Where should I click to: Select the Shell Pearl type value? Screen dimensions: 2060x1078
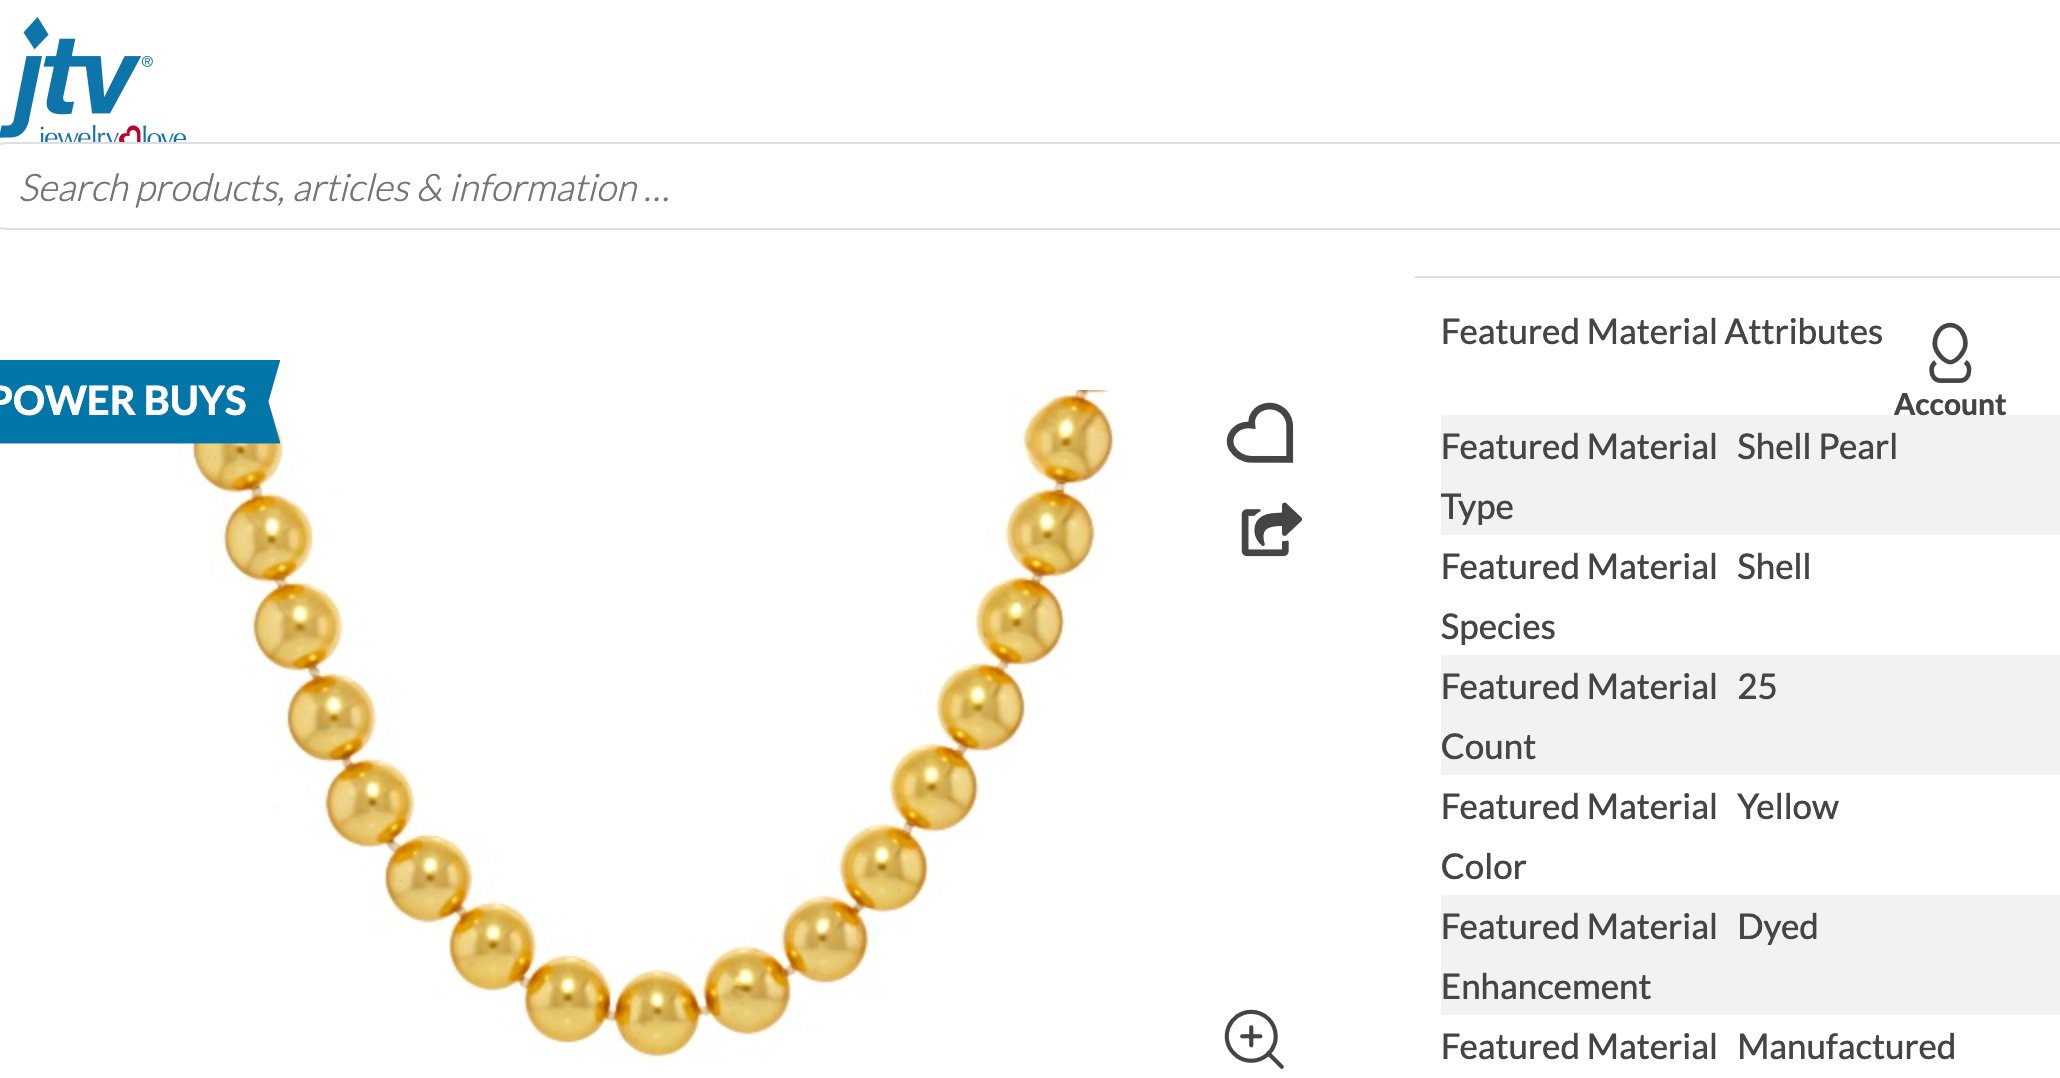[1816, 447]
